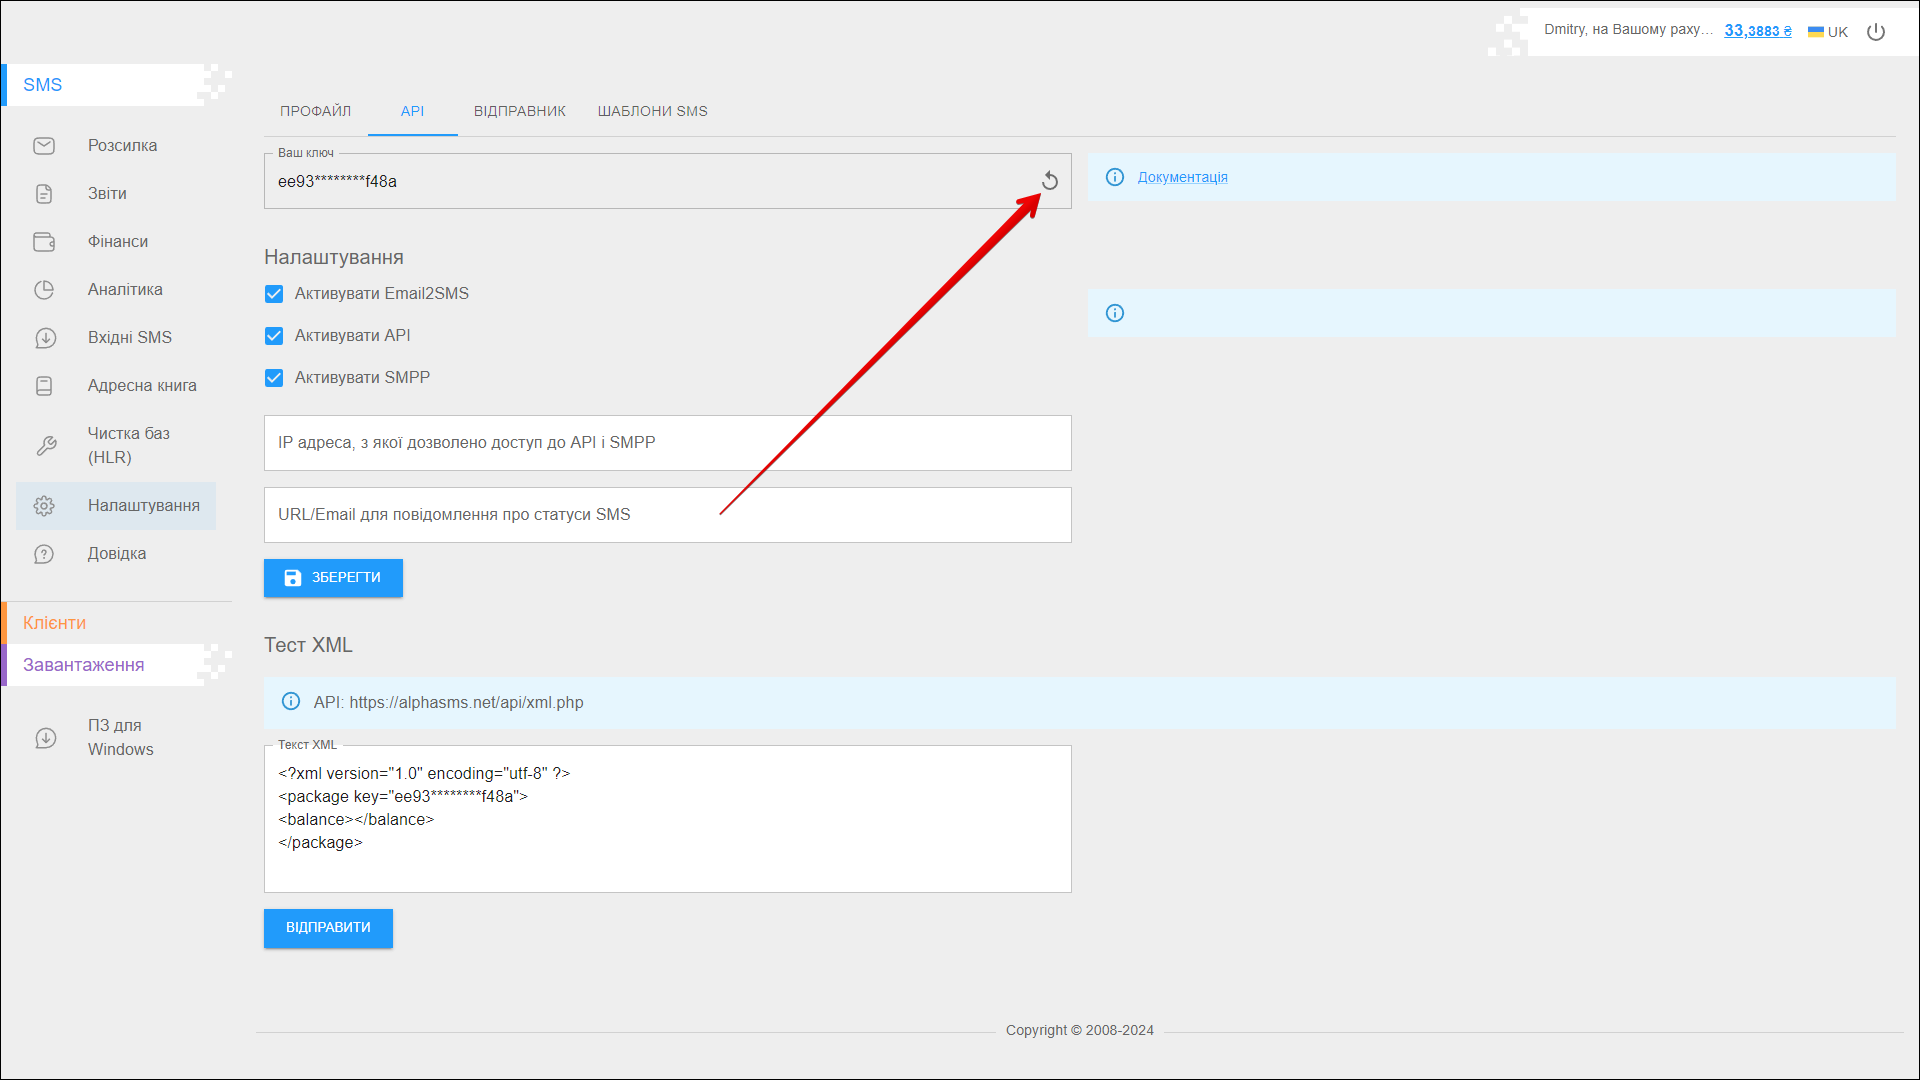Open Аналітика pie chart icon
The width and height of the screenshot is (1920, 1080).
coord(44,290)
